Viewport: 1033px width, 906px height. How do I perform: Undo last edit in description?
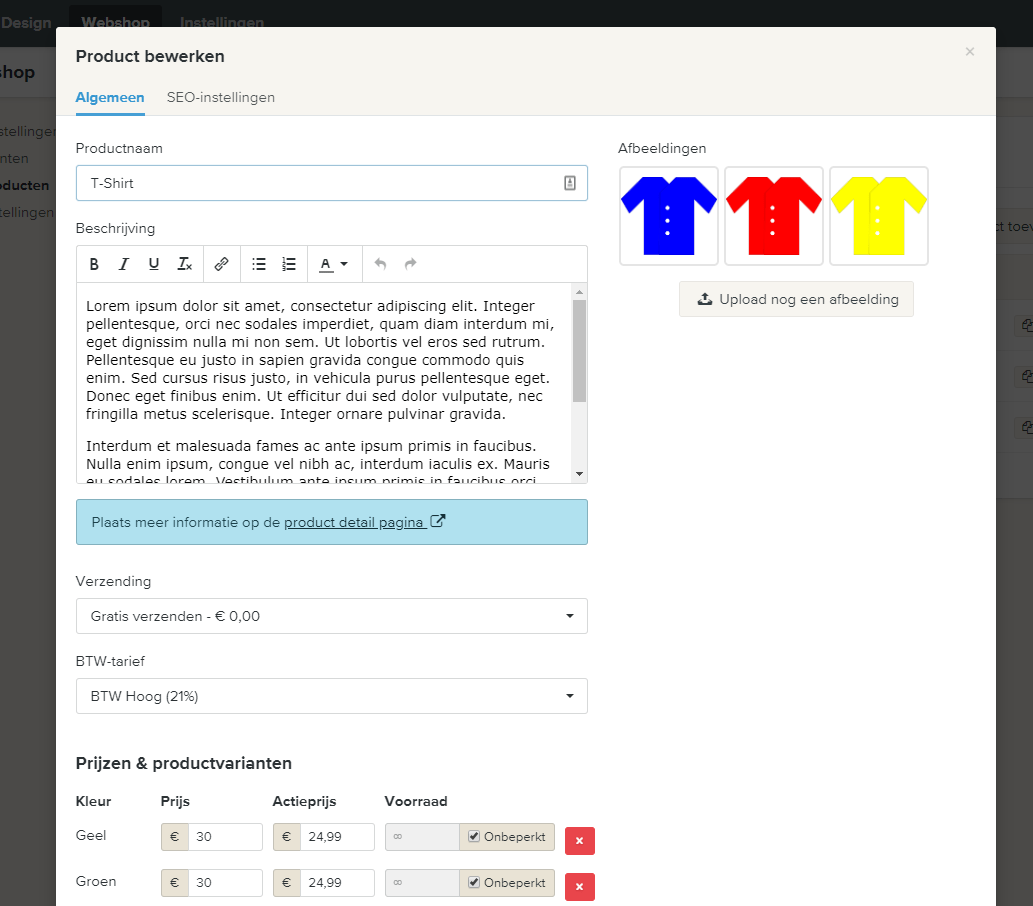[380, 264]
